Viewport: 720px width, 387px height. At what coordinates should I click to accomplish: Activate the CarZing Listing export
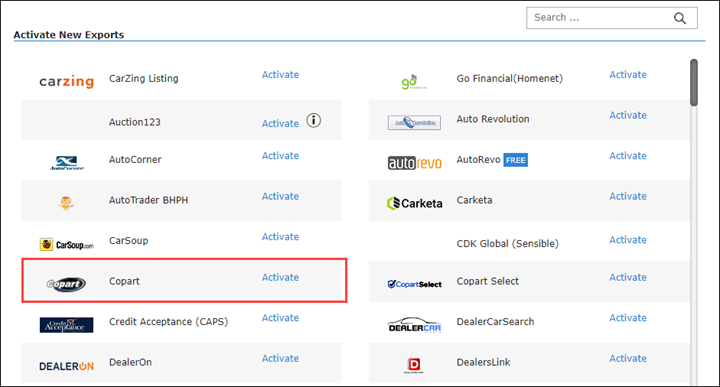pos(280,74)
